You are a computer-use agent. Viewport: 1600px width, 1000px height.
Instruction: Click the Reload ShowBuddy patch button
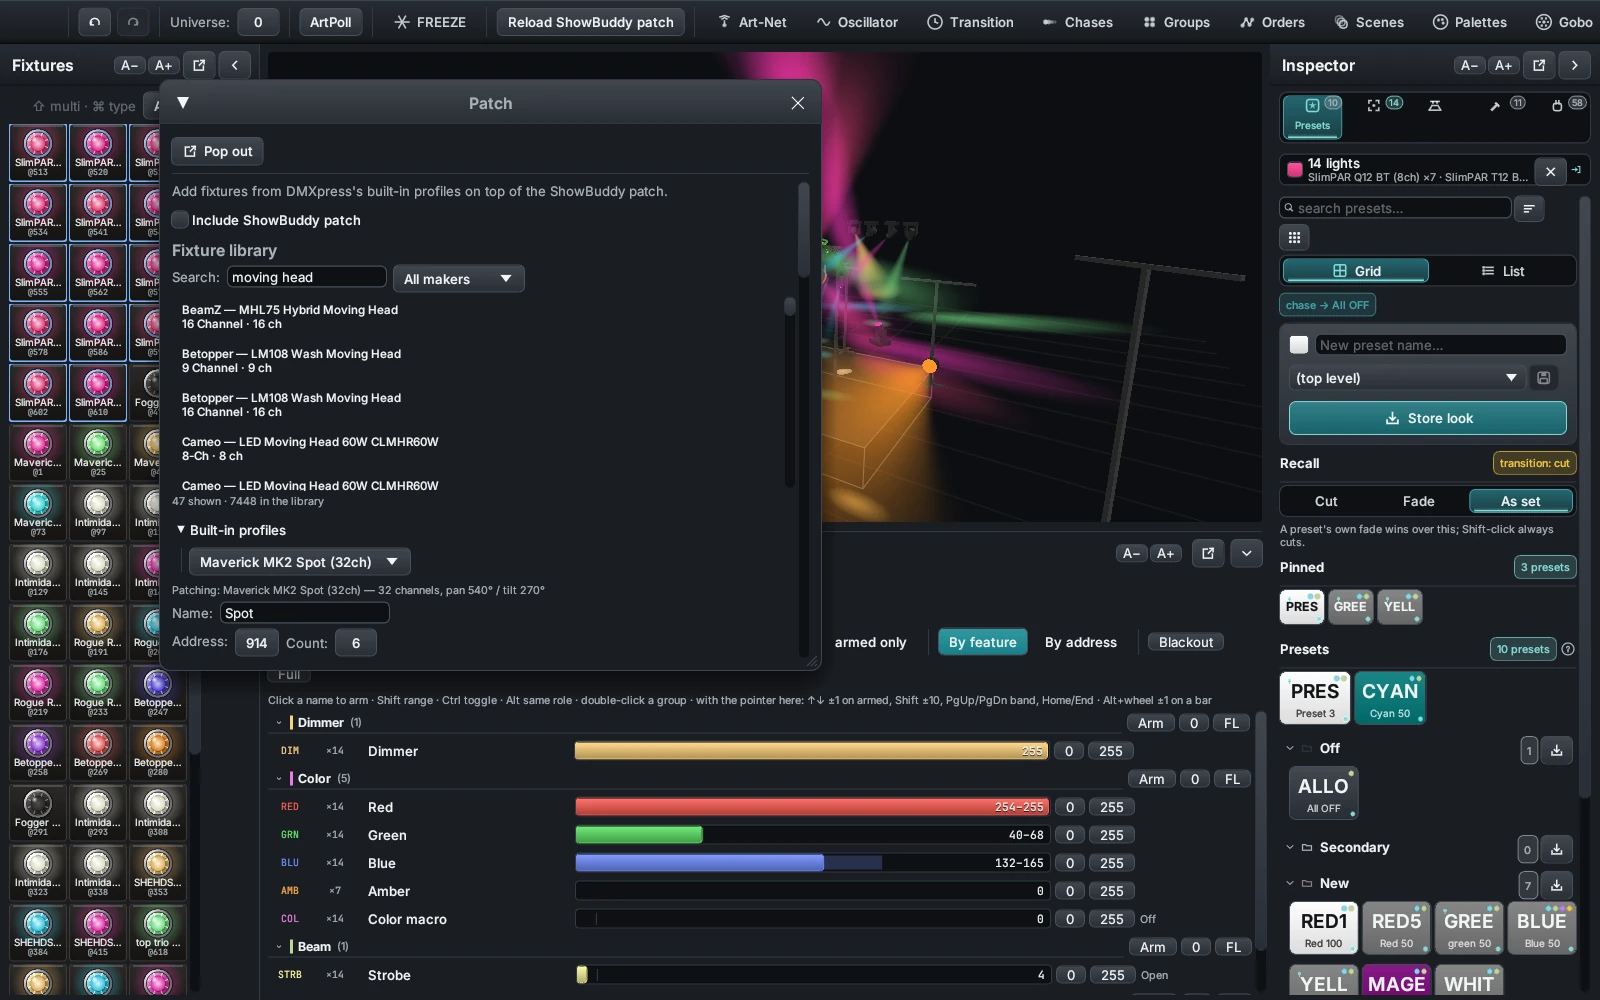point(590,22)
